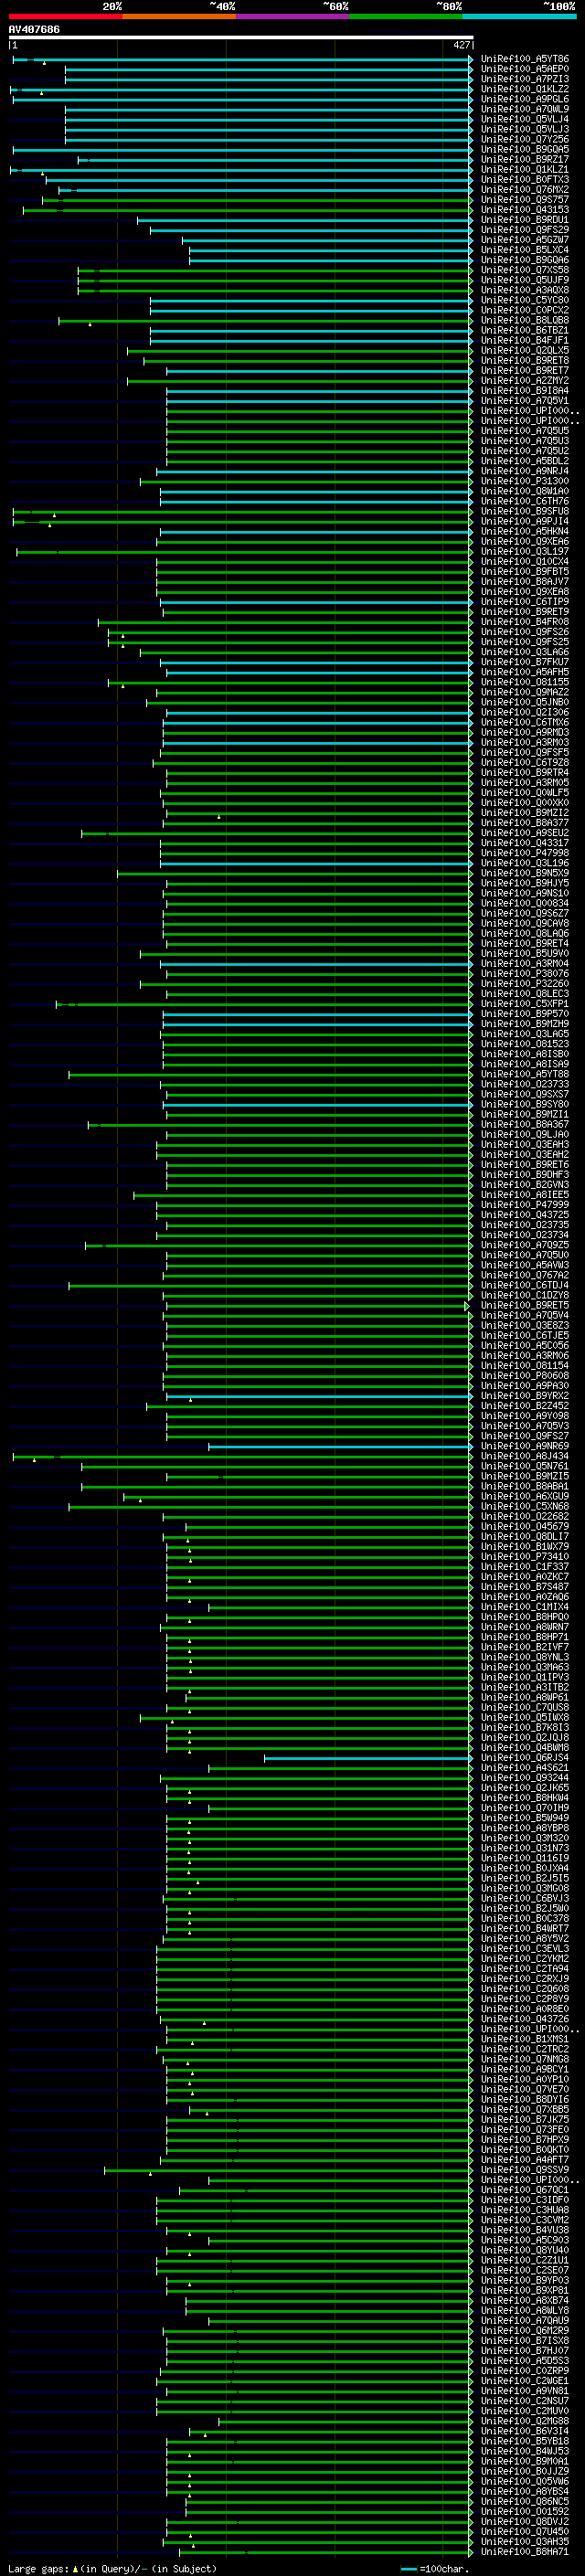Click the red 20% identity legend segment
The height and width of the screenshot is (2576, 585).
65,16
